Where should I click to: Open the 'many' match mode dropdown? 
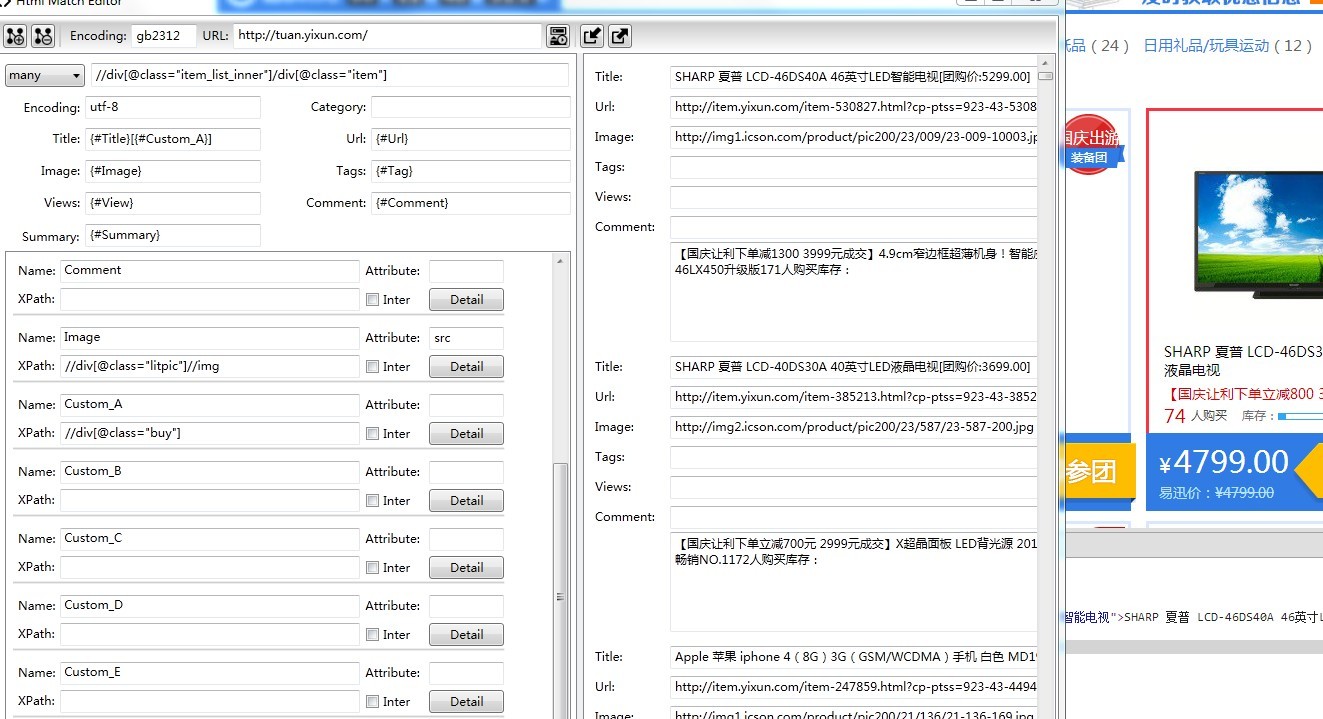[45, 75]
